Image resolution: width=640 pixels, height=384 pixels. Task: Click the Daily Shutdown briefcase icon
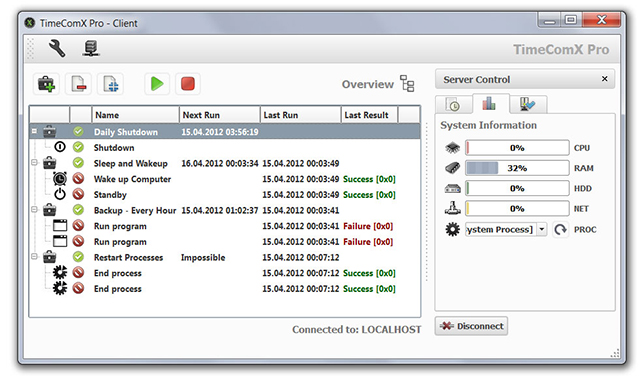pyautogui.click(x=50, y=131)
